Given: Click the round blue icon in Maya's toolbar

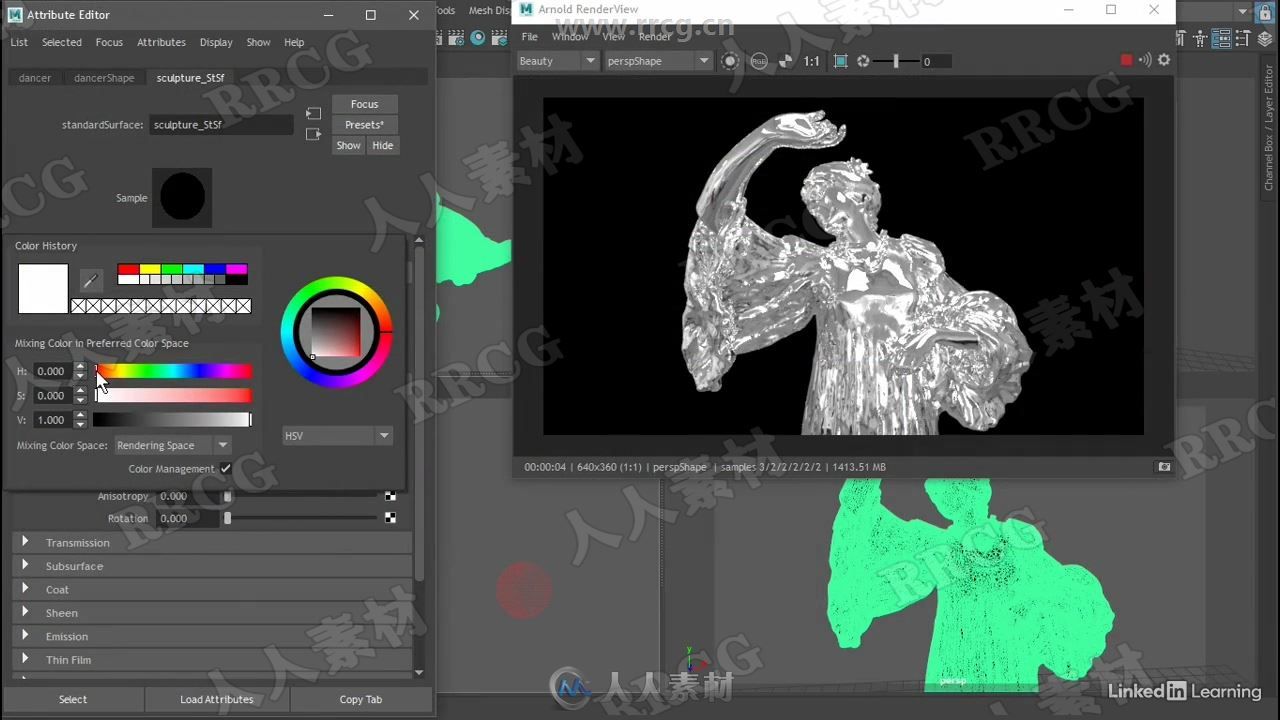Looking at the screenshot, I should (x=478, y=38).
